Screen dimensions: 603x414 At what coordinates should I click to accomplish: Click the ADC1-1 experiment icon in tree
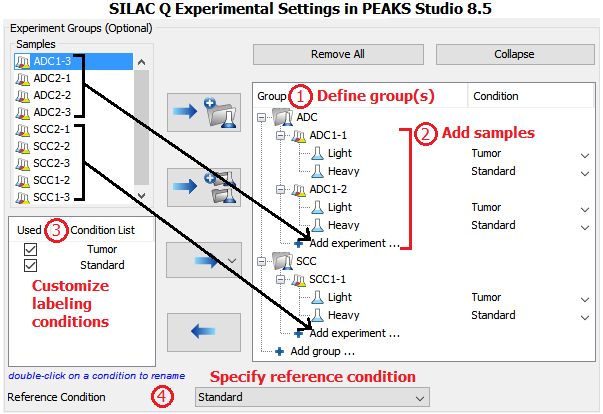coord(299,136)
